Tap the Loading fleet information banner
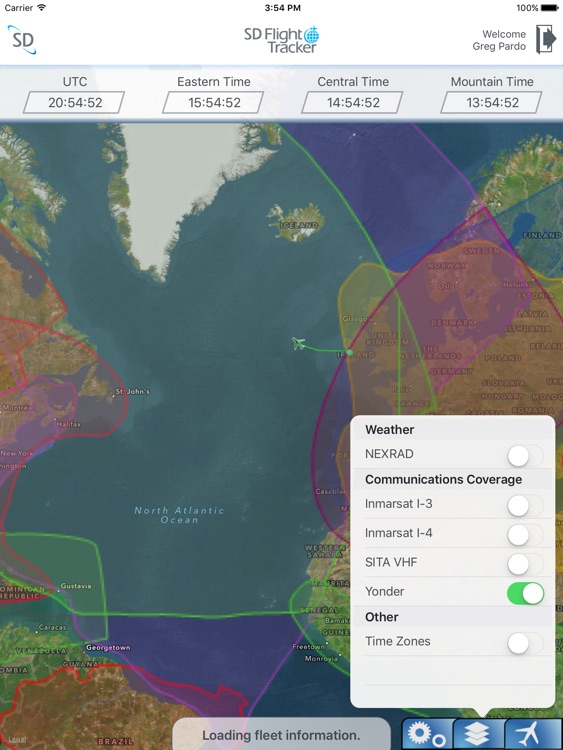 281,735
